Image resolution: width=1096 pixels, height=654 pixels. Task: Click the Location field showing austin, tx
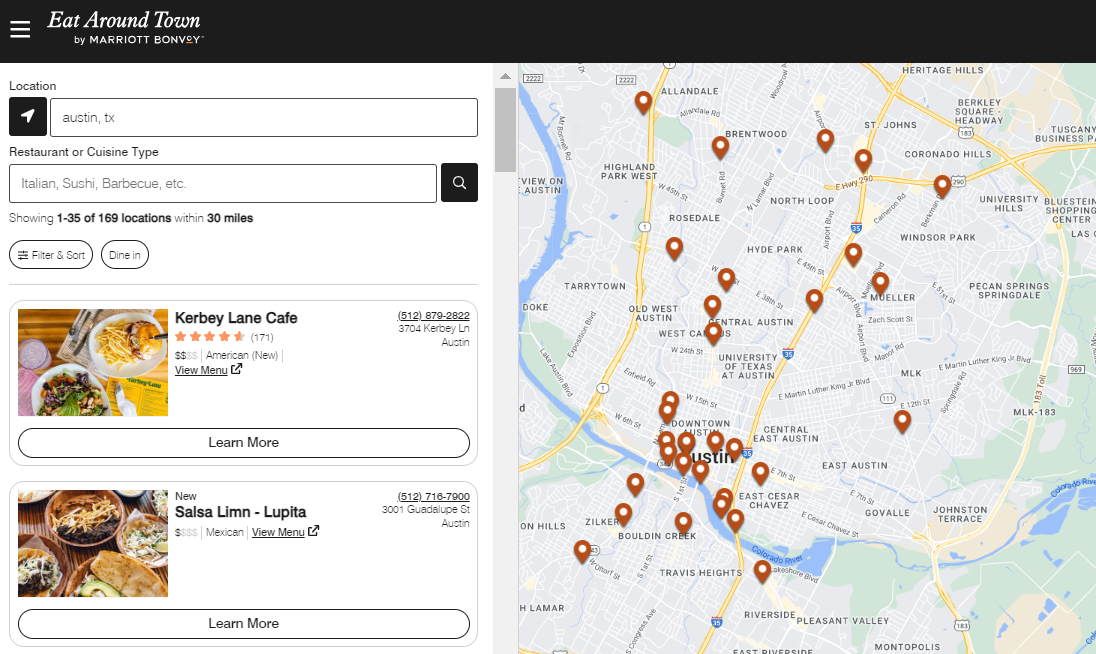click(263, 117)
